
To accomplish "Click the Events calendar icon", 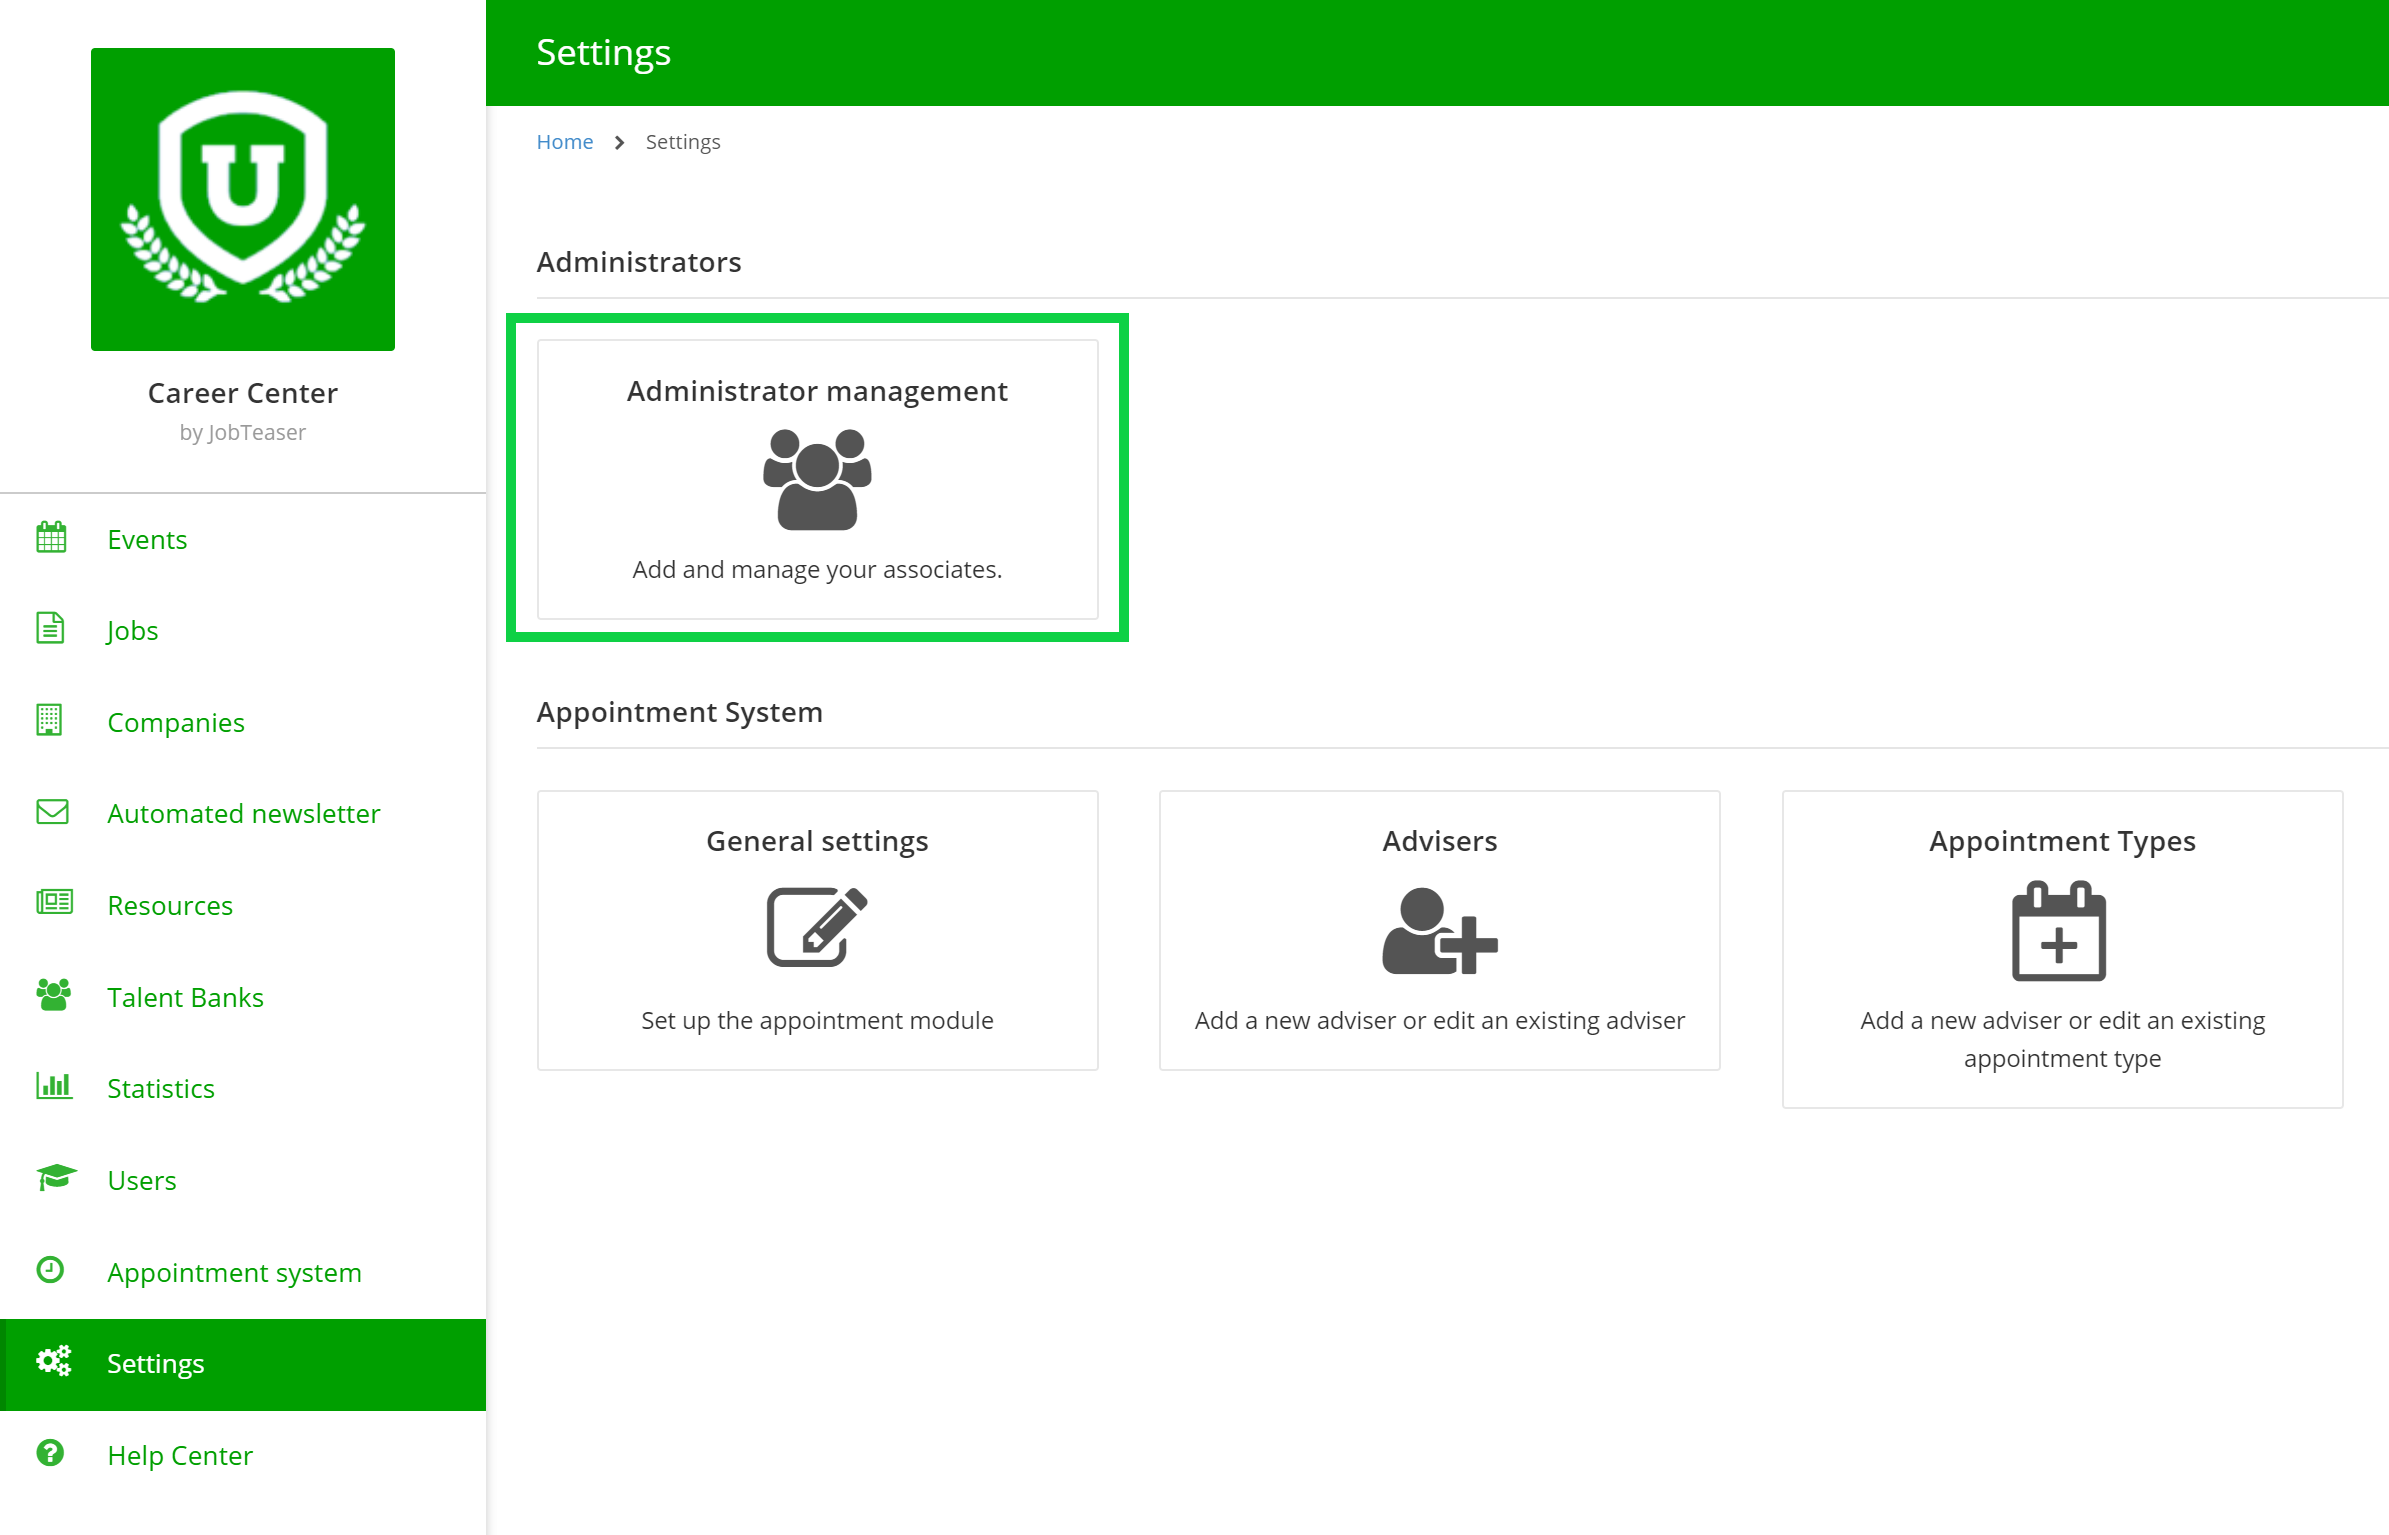I will click(x=51, y=538).
